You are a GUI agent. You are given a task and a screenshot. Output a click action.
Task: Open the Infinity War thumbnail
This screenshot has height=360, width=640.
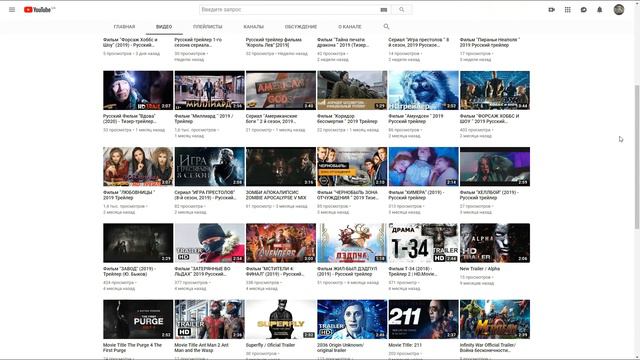pos(495,319)
